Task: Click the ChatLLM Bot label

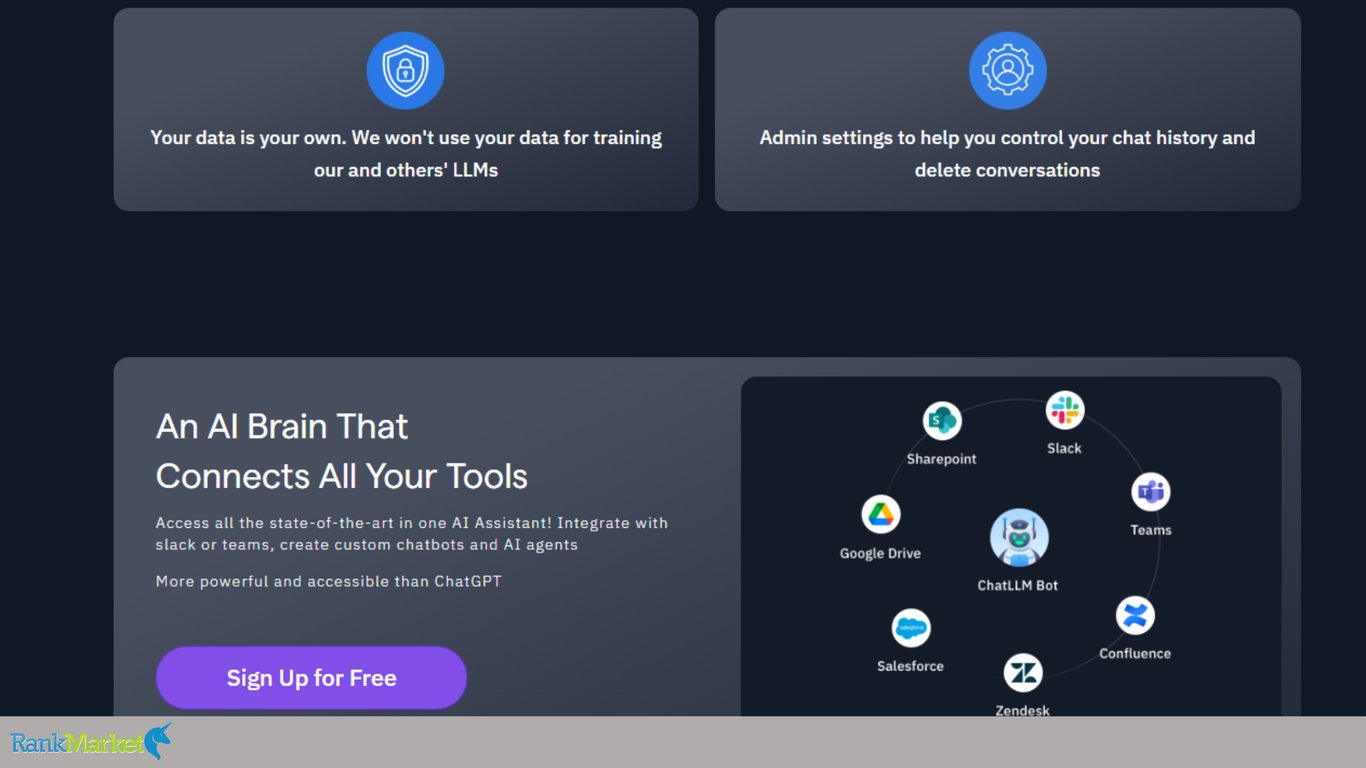Action: click(x=1018, y=585)
